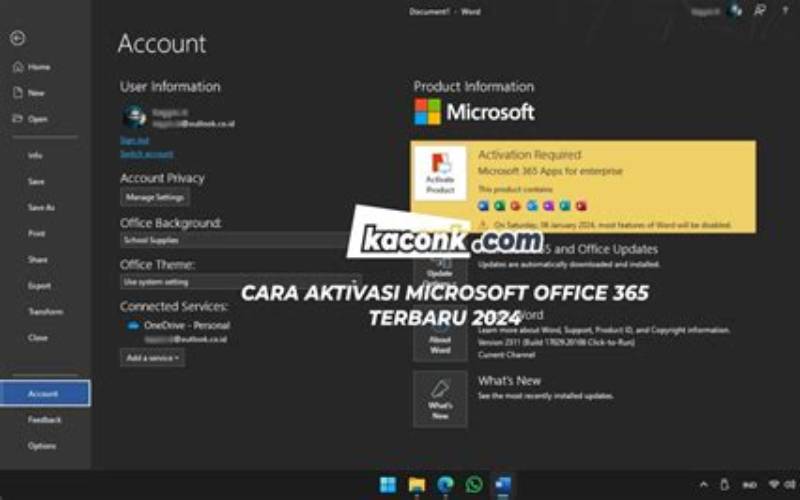
Task: Click the What's New button
Action: click(x=440, y=399)
